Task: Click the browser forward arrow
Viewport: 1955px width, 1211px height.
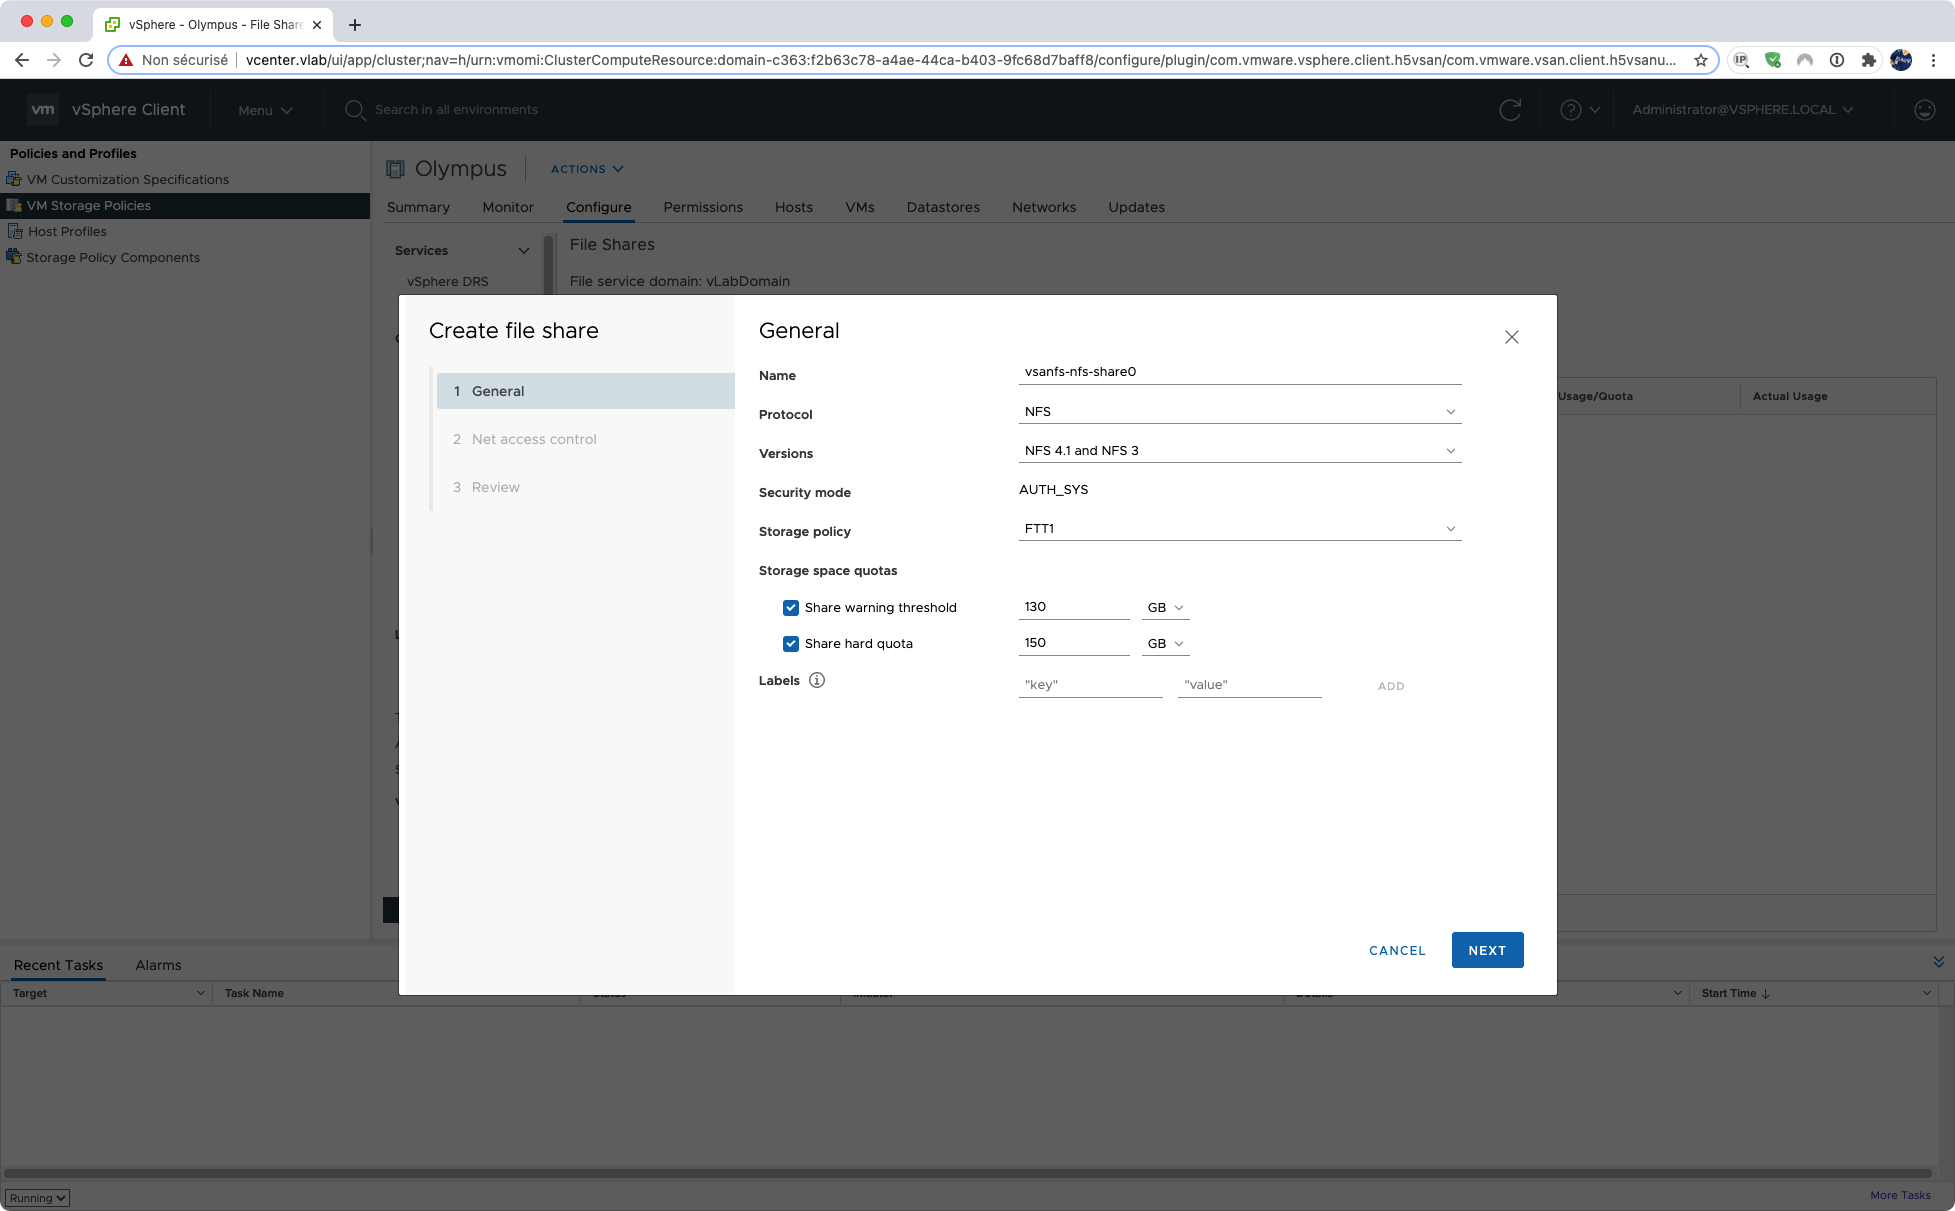Action: (x=54, y=60)
